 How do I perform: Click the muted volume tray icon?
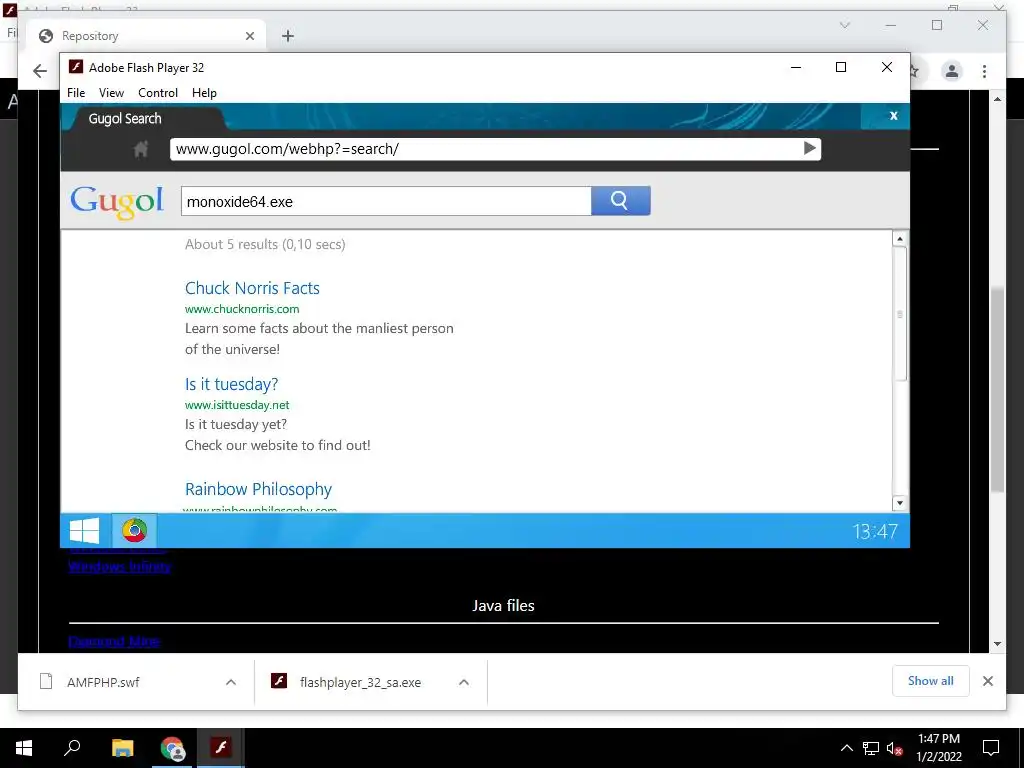(894, 748)
